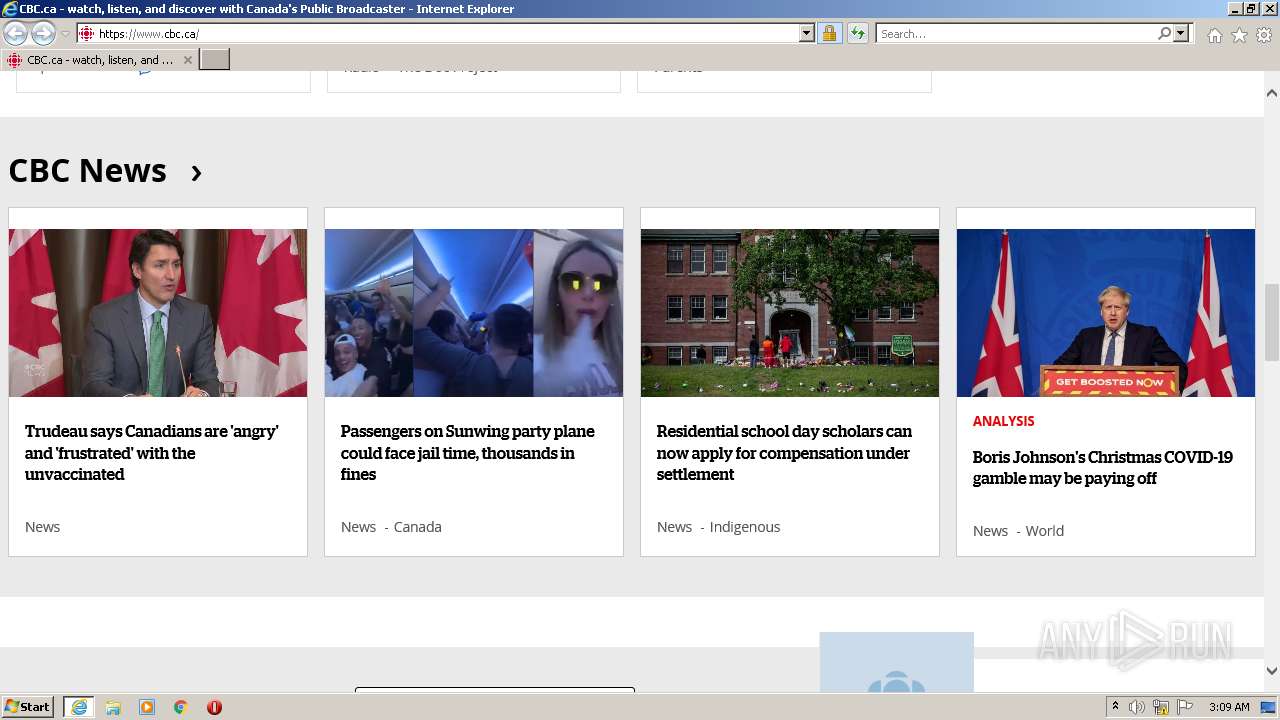Click the Canada category label
Viewport: 1280px width, 720px height.
(x=417, y=527)
